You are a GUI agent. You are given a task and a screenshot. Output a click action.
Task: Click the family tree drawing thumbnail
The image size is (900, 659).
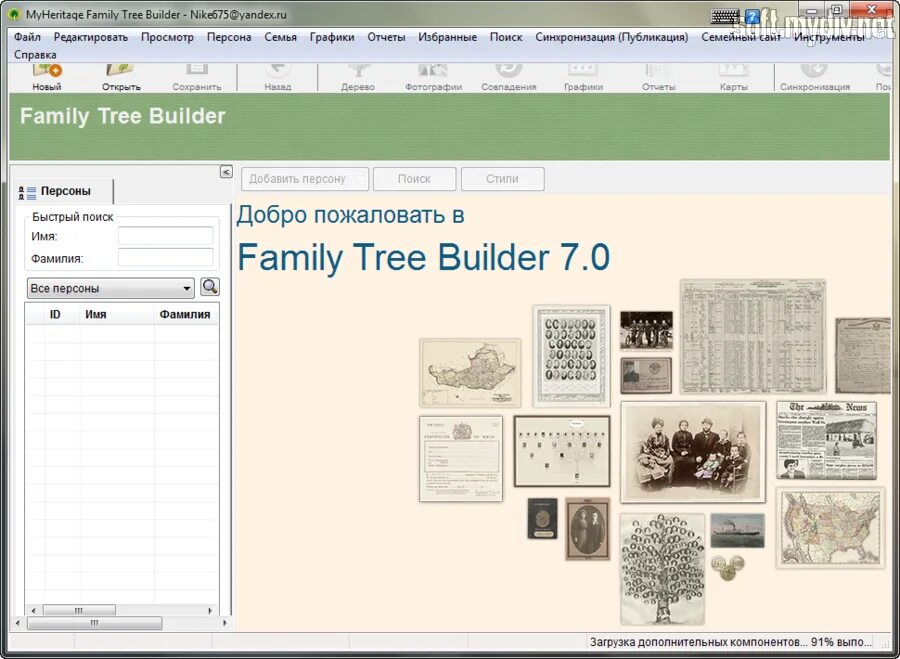coord(662,569)
